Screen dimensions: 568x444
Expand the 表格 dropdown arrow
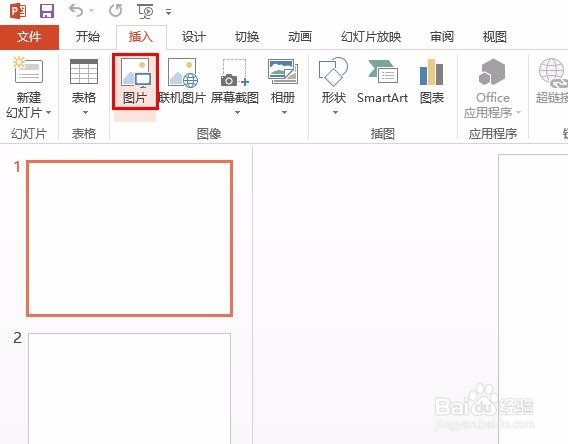pos(85,113)
